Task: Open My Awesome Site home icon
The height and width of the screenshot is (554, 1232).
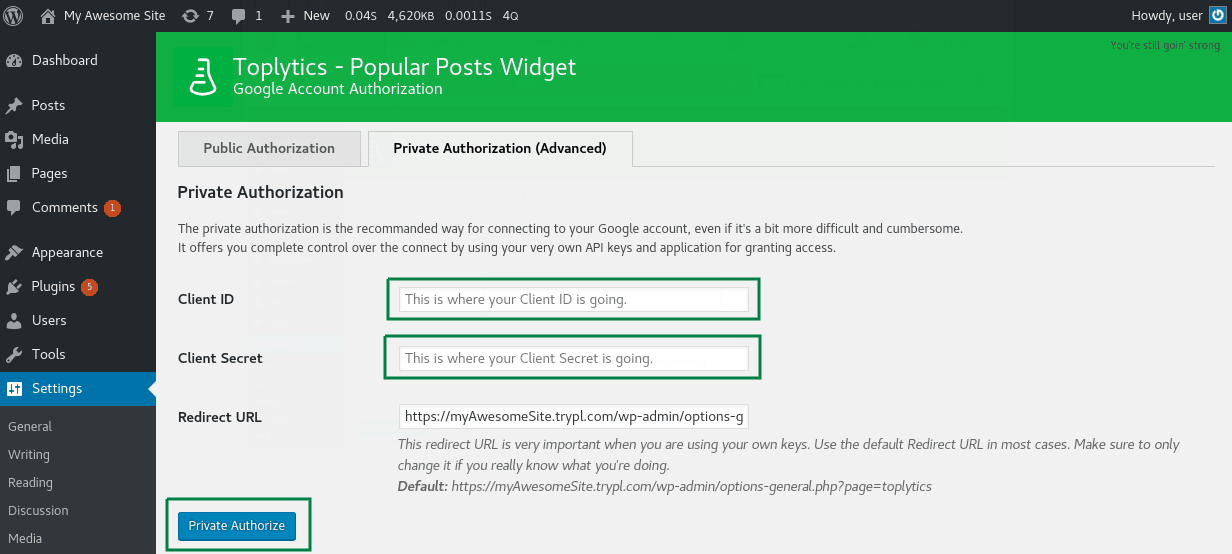Action: [x=48, y=16]
